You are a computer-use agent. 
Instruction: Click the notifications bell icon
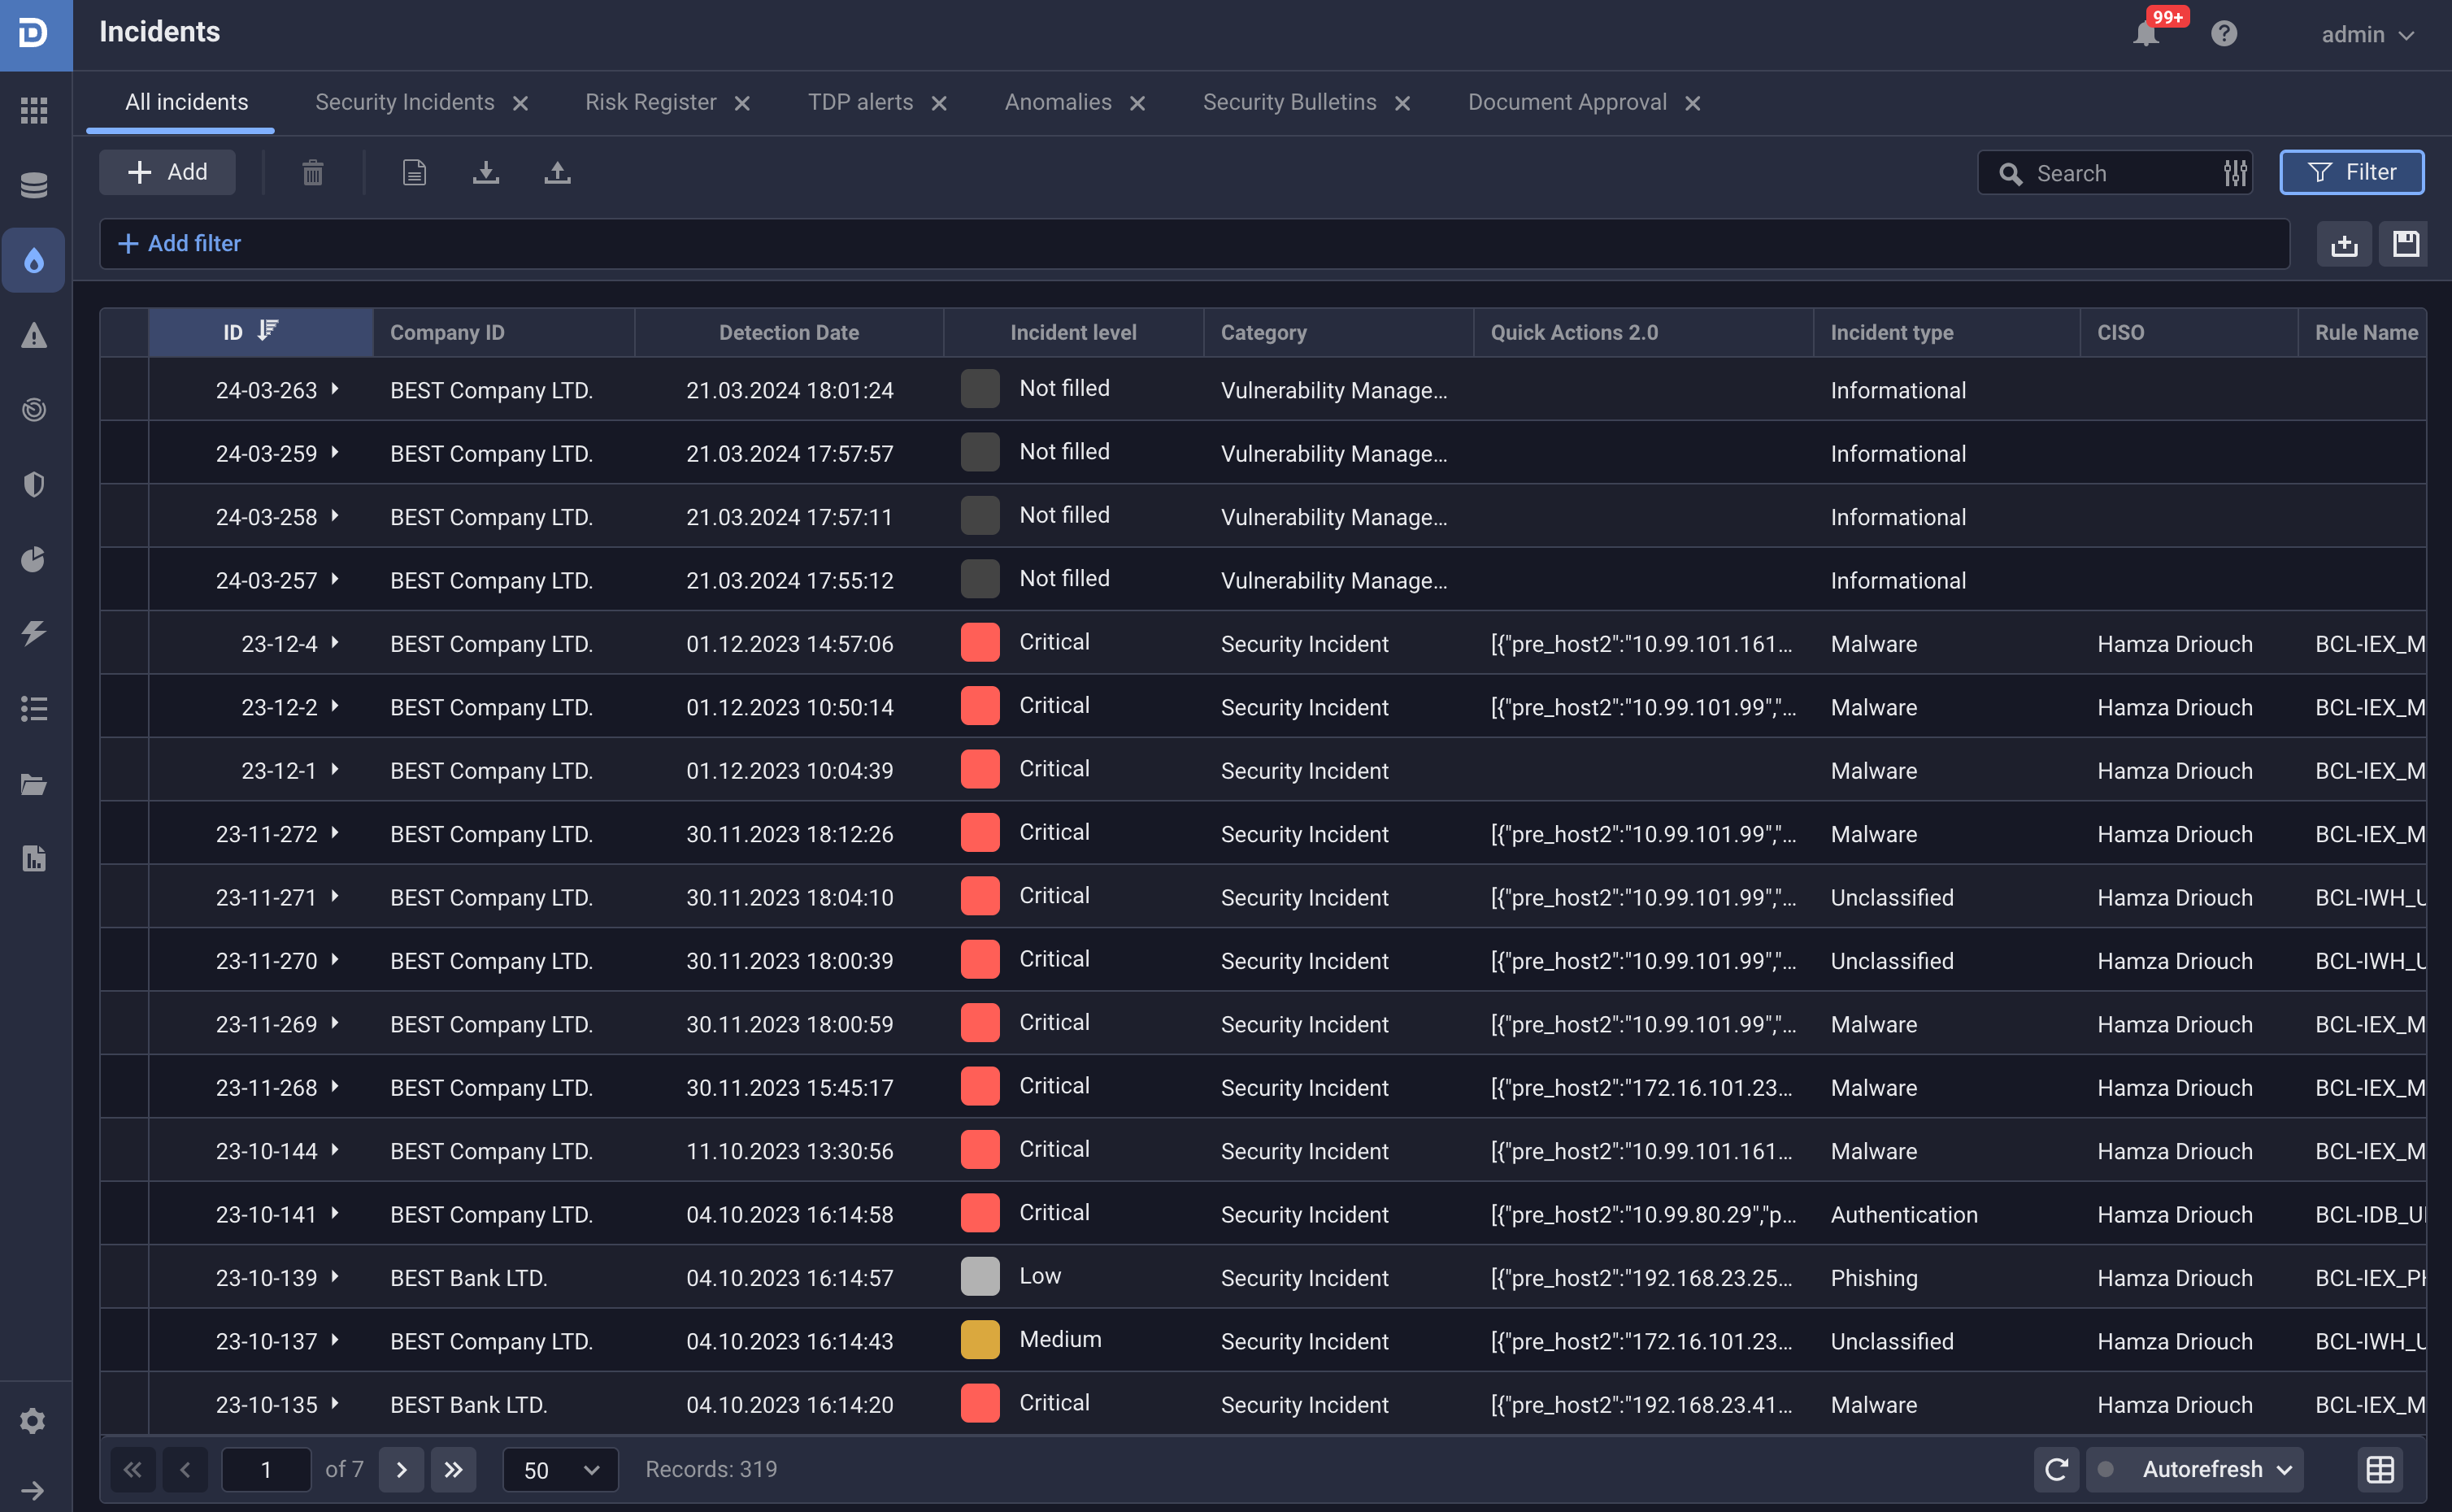[2145, 34]
